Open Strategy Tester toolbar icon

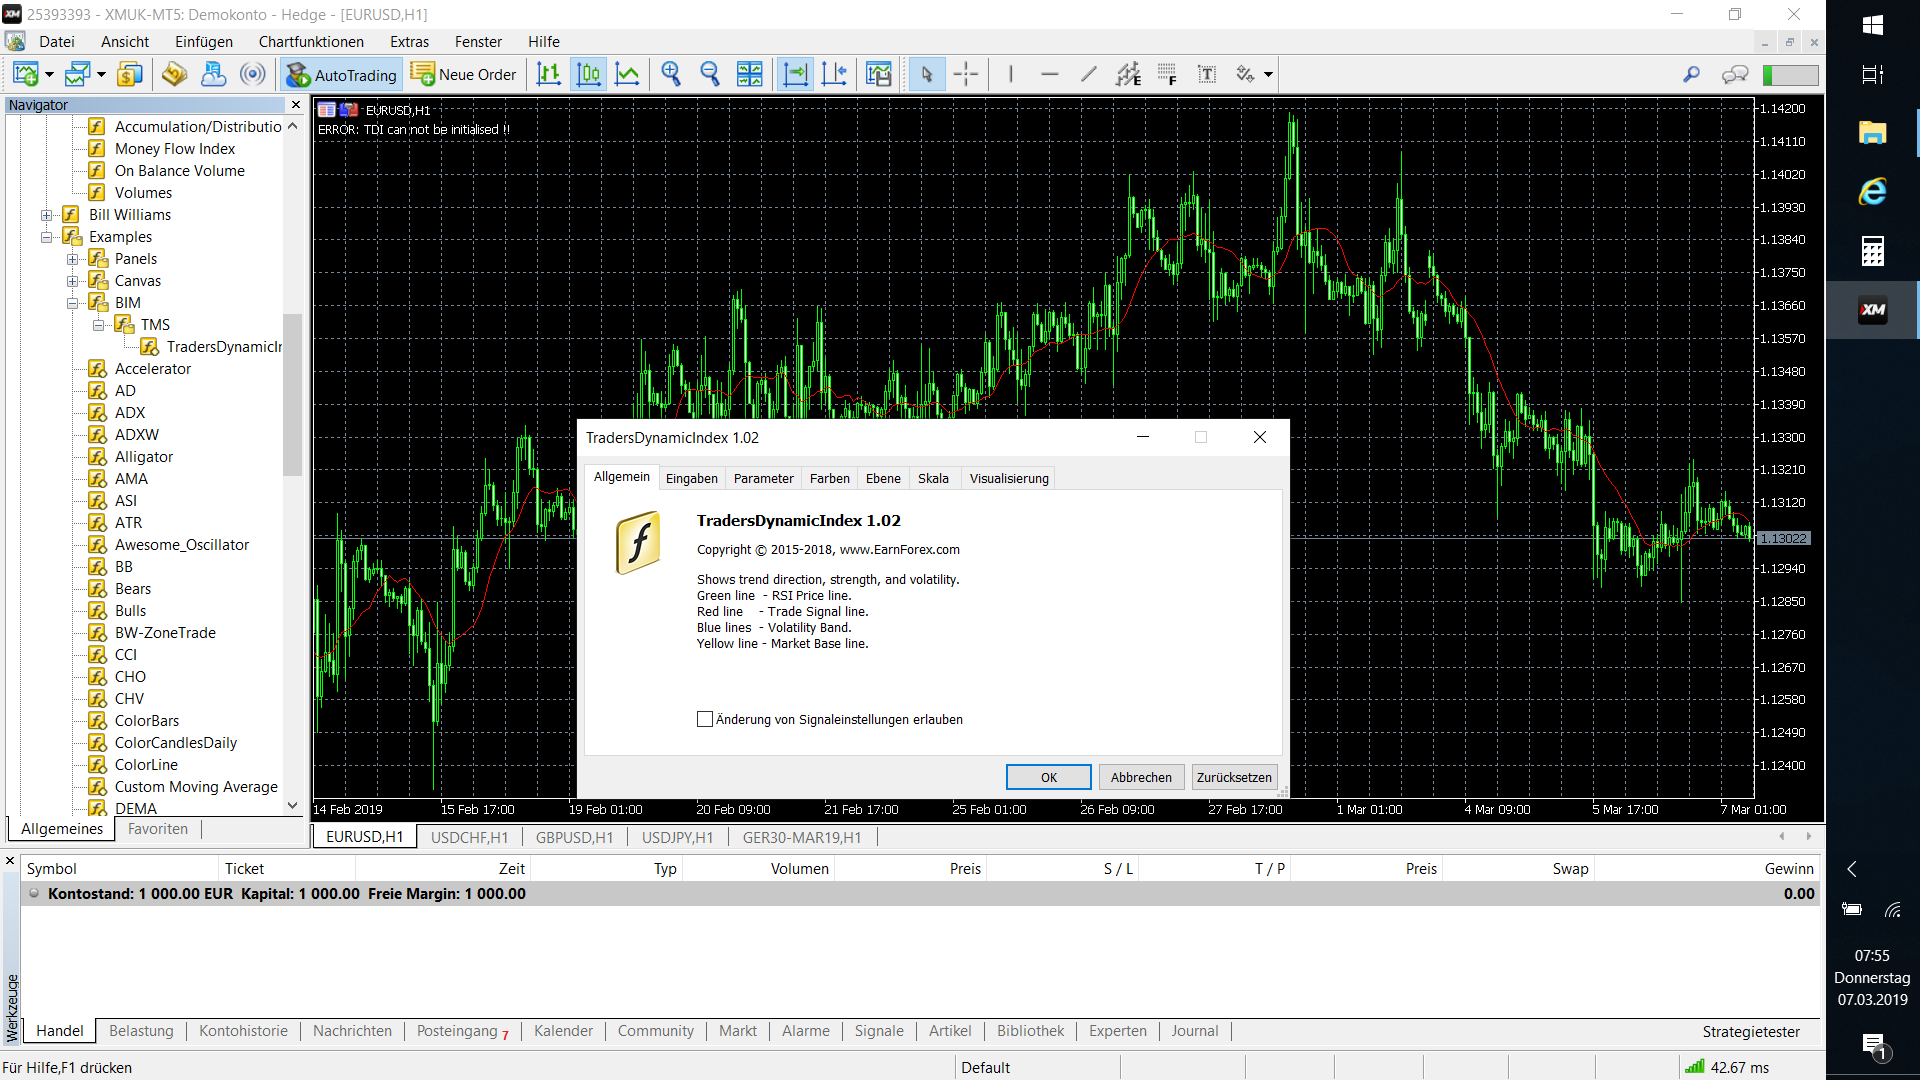click(x=213, y=74)
